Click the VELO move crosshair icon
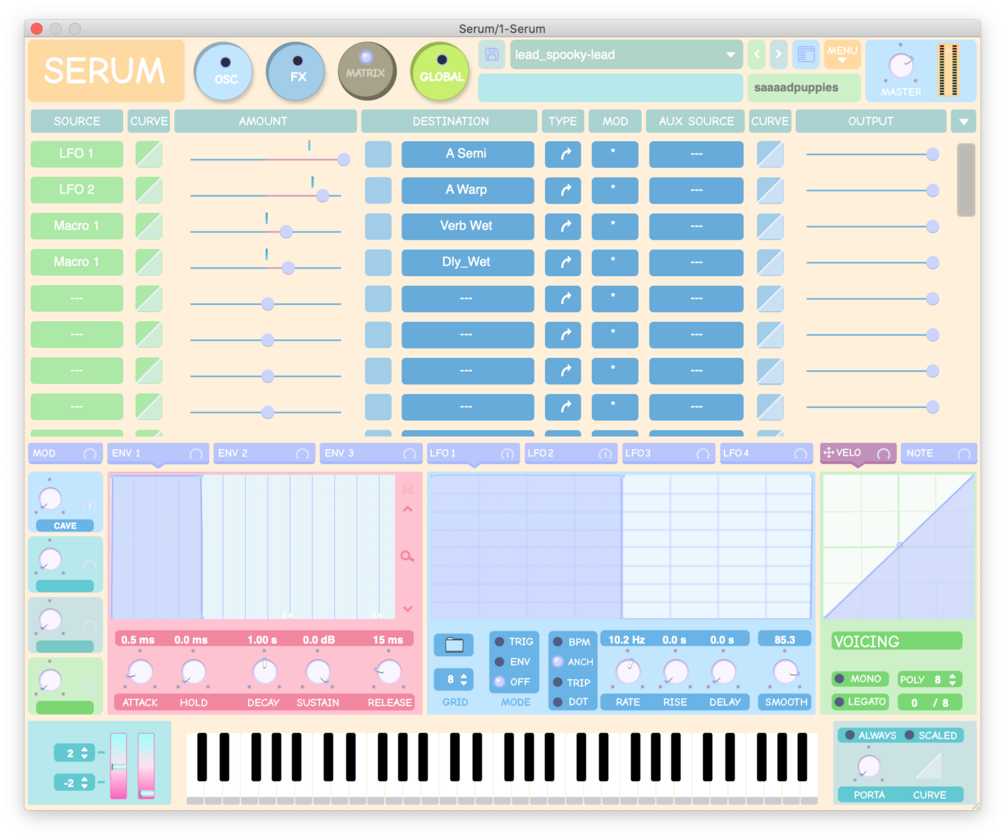The width and height of the screenshot is (1005, 839). 828,453
